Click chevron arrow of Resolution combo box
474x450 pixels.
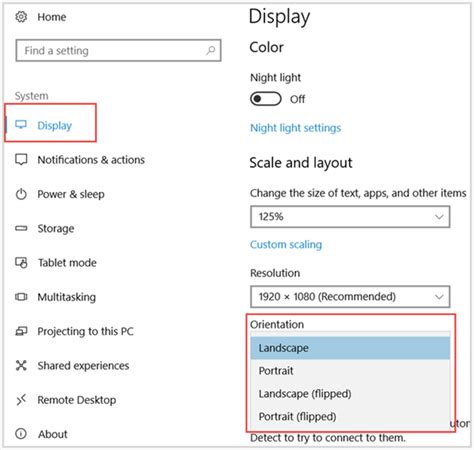(x=439, y=297)
